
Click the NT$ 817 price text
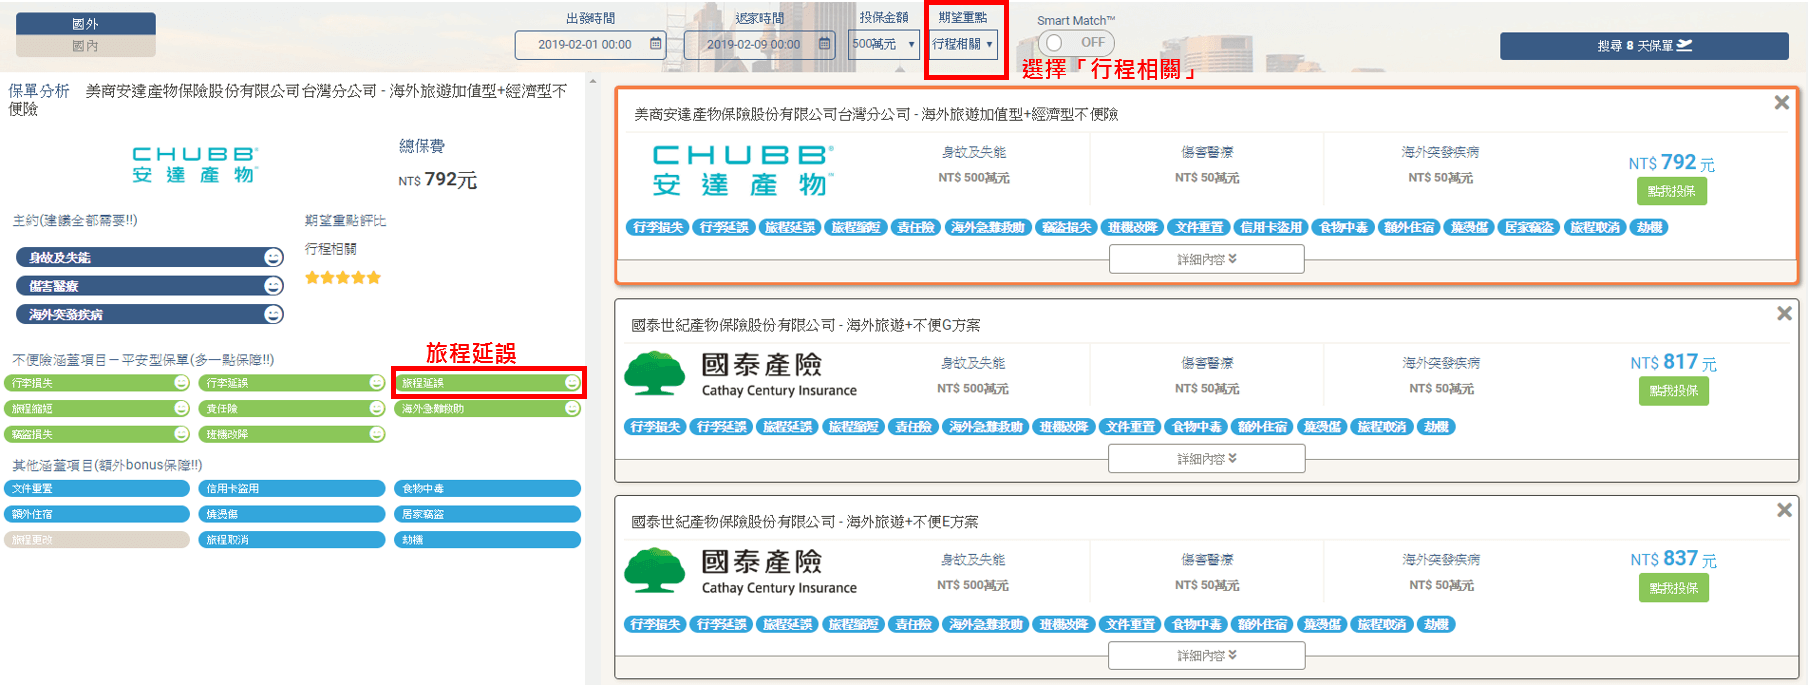(x=1673, y=362)
